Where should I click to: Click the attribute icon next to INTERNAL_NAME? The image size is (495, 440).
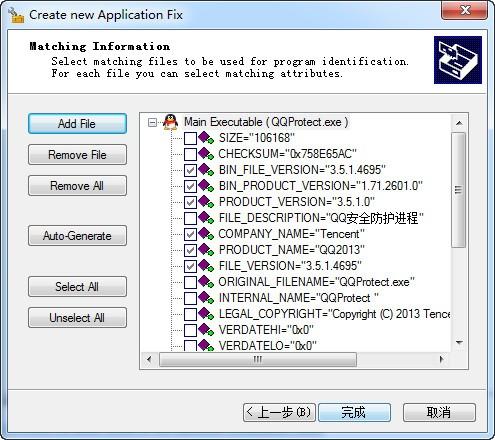point(206,298)
